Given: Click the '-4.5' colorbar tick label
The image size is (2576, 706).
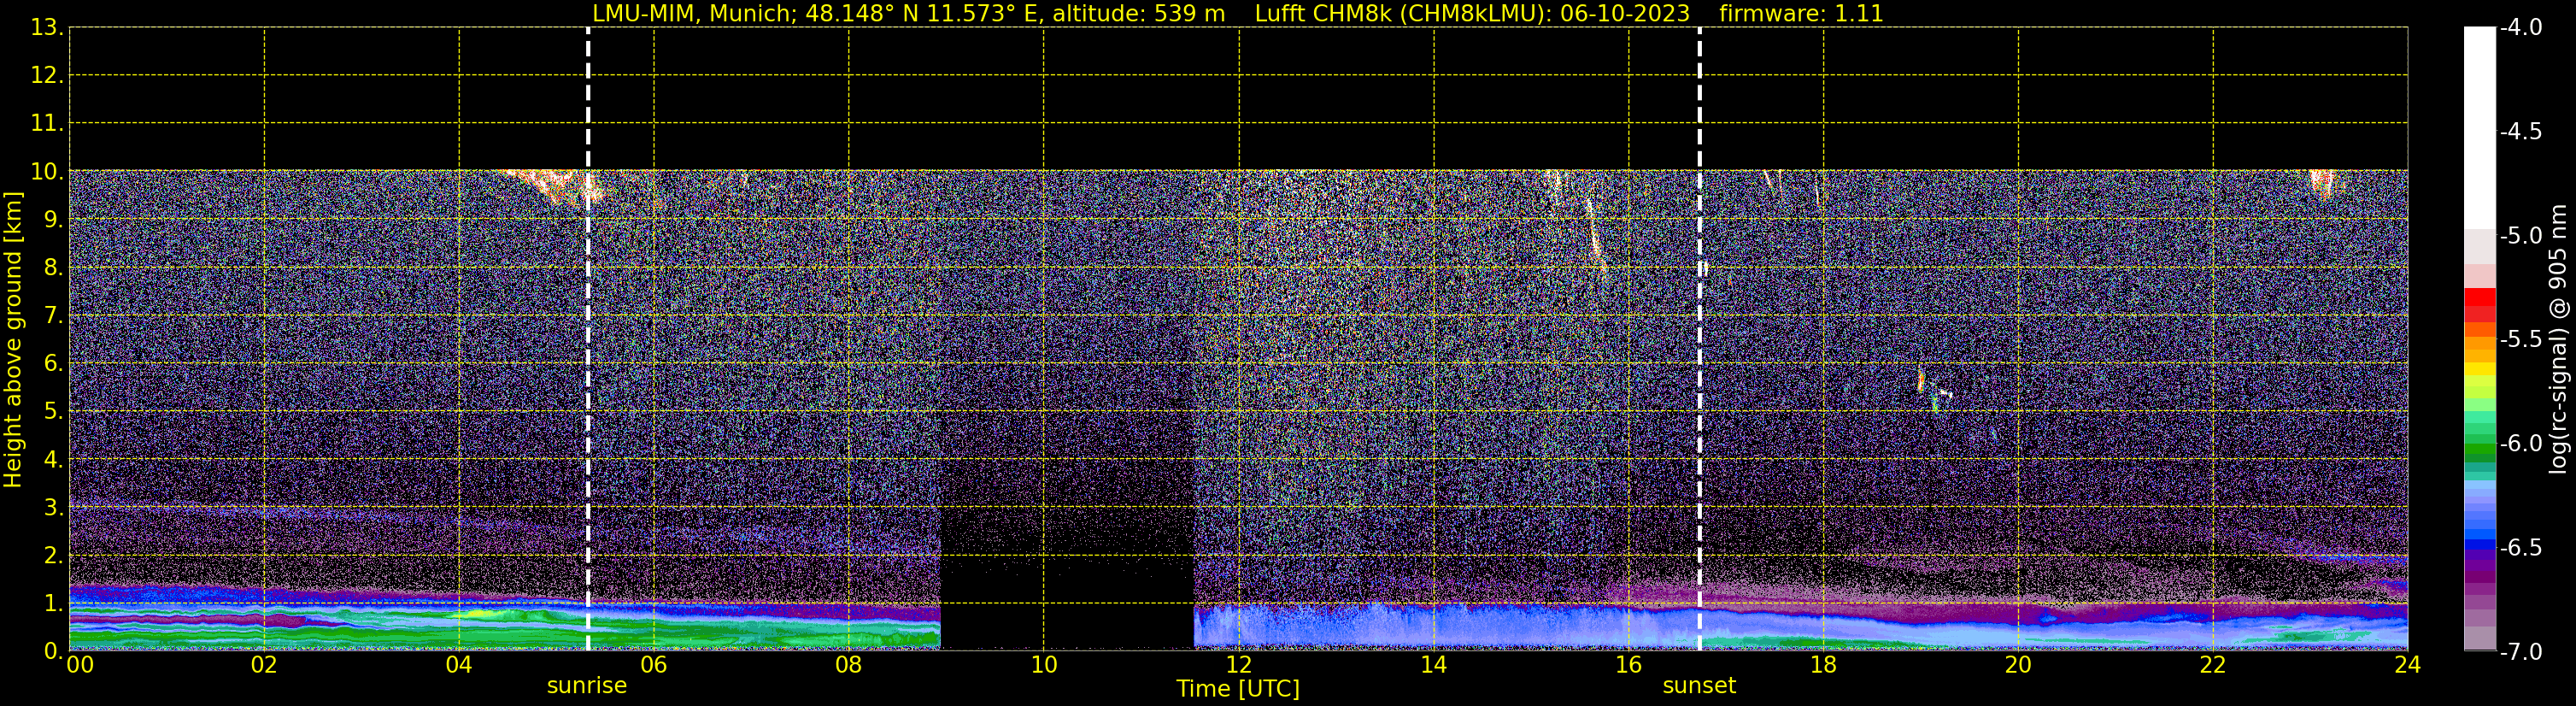Looking at the screenshot, I should (x=2520, y=132).
